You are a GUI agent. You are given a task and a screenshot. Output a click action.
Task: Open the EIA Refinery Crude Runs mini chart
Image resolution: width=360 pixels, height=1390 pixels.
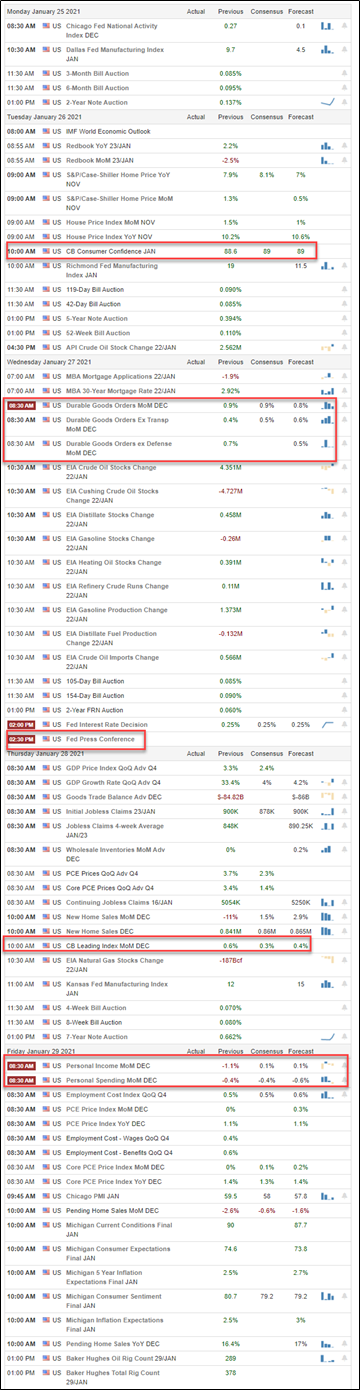pos(328,587)
